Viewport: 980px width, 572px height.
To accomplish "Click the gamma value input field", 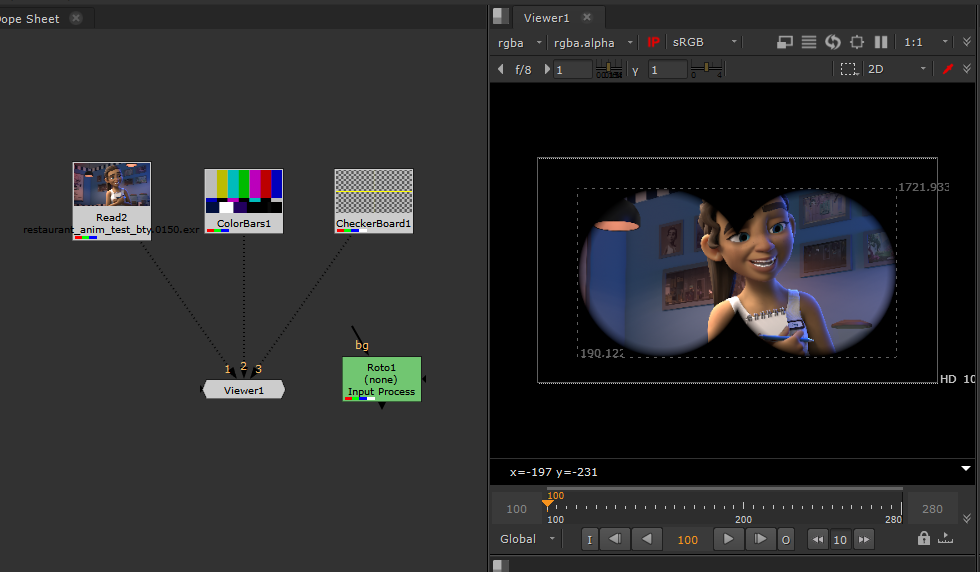I will click(668, 69).
